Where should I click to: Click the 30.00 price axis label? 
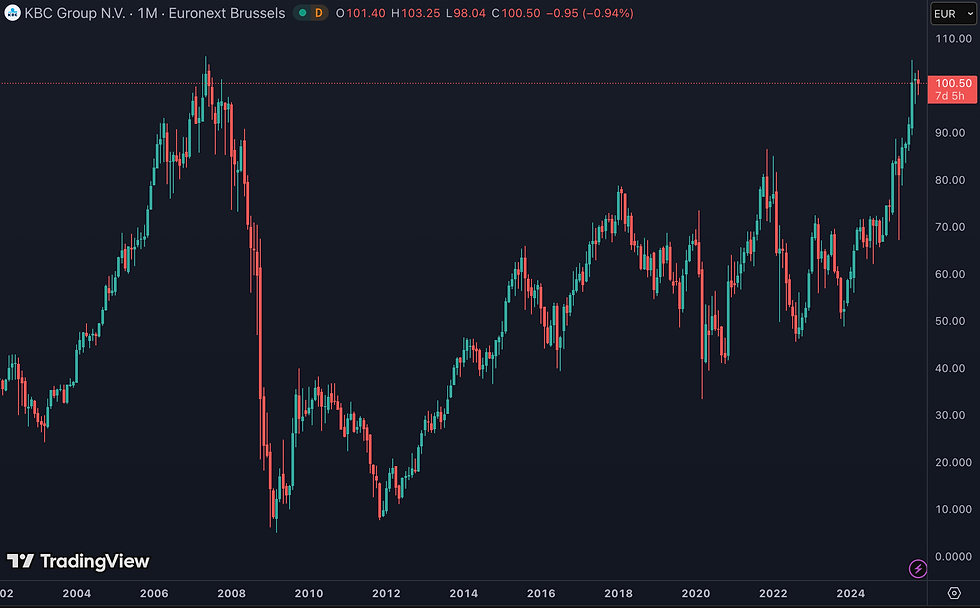(950, 416)
